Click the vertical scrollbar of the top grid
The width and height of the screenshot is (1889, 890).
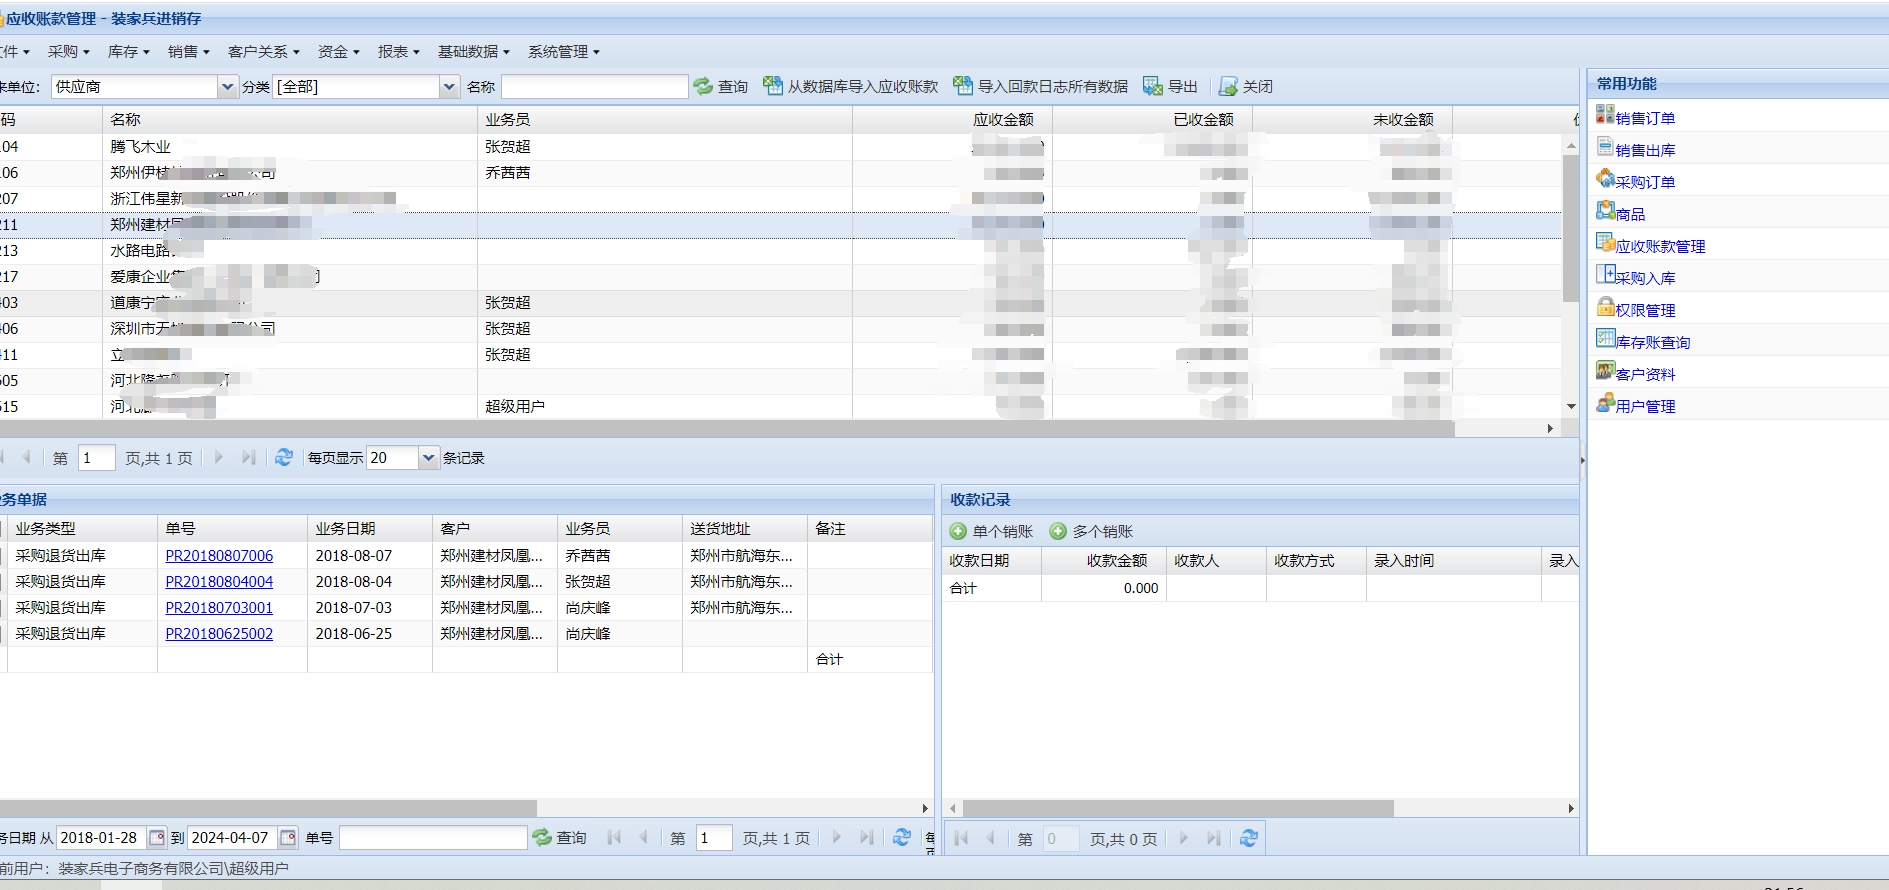1570,228
